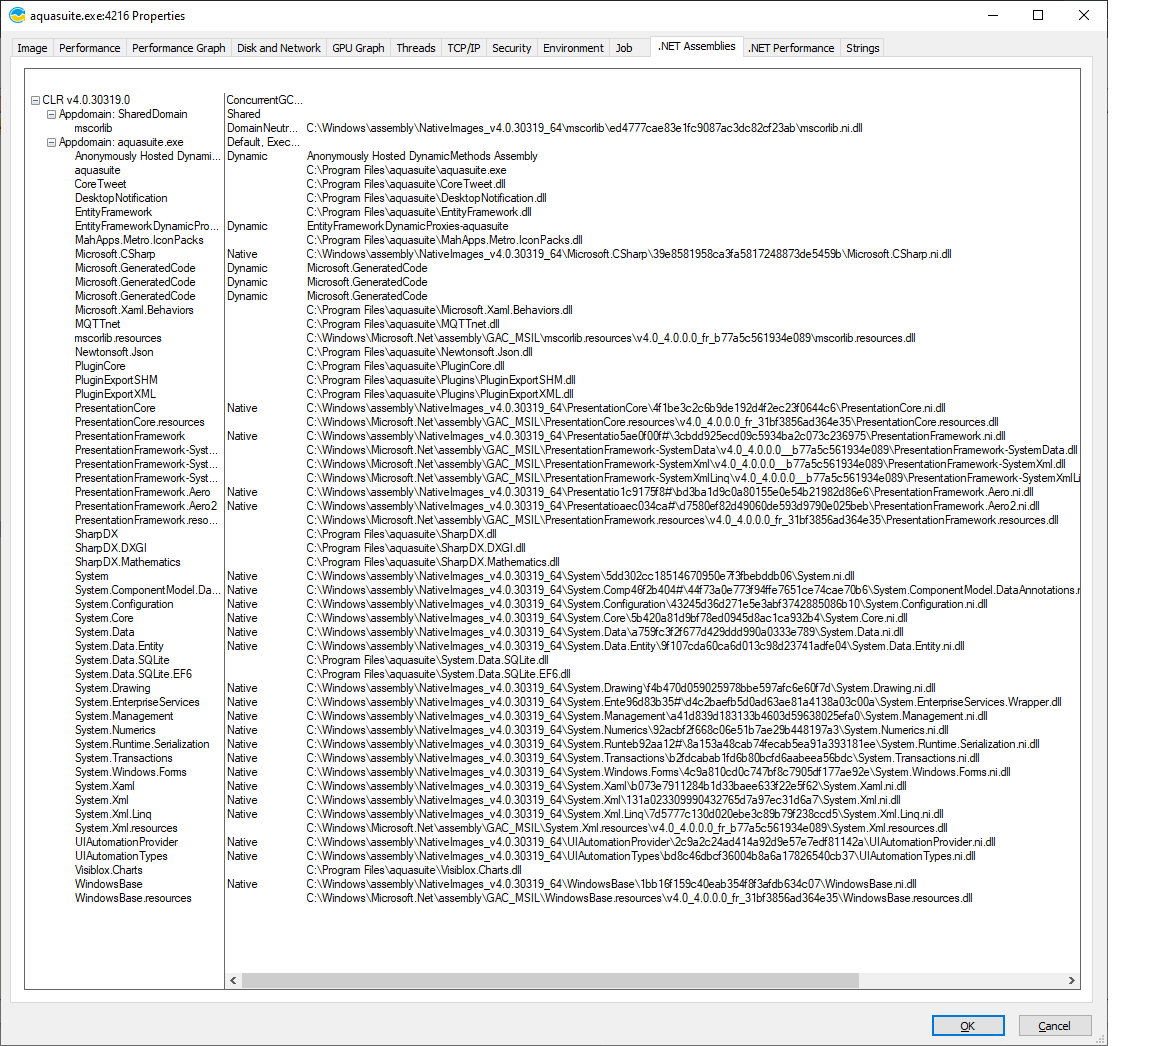Select the DesktopNotification assembly

point(121,198)
